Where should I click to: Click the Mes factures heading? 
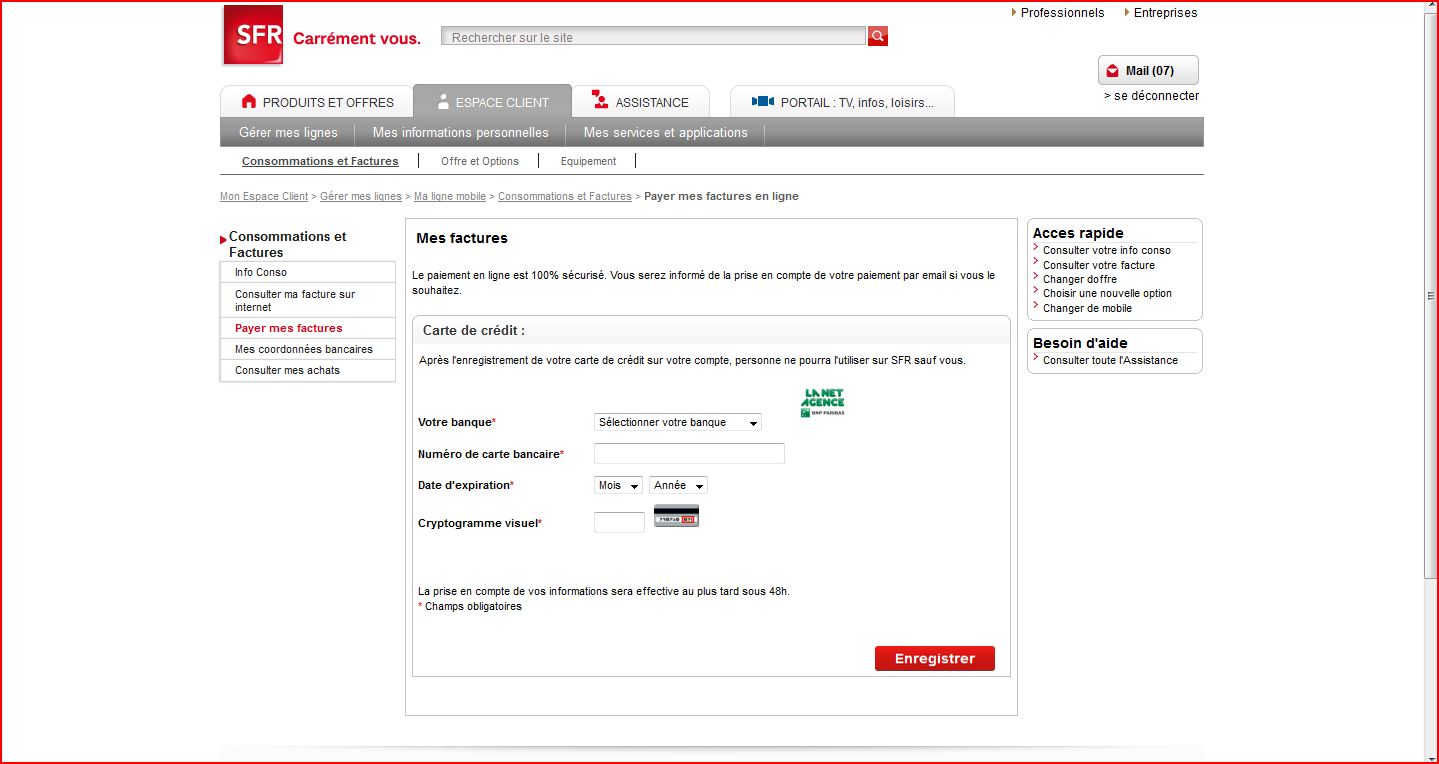coord(462,238)
